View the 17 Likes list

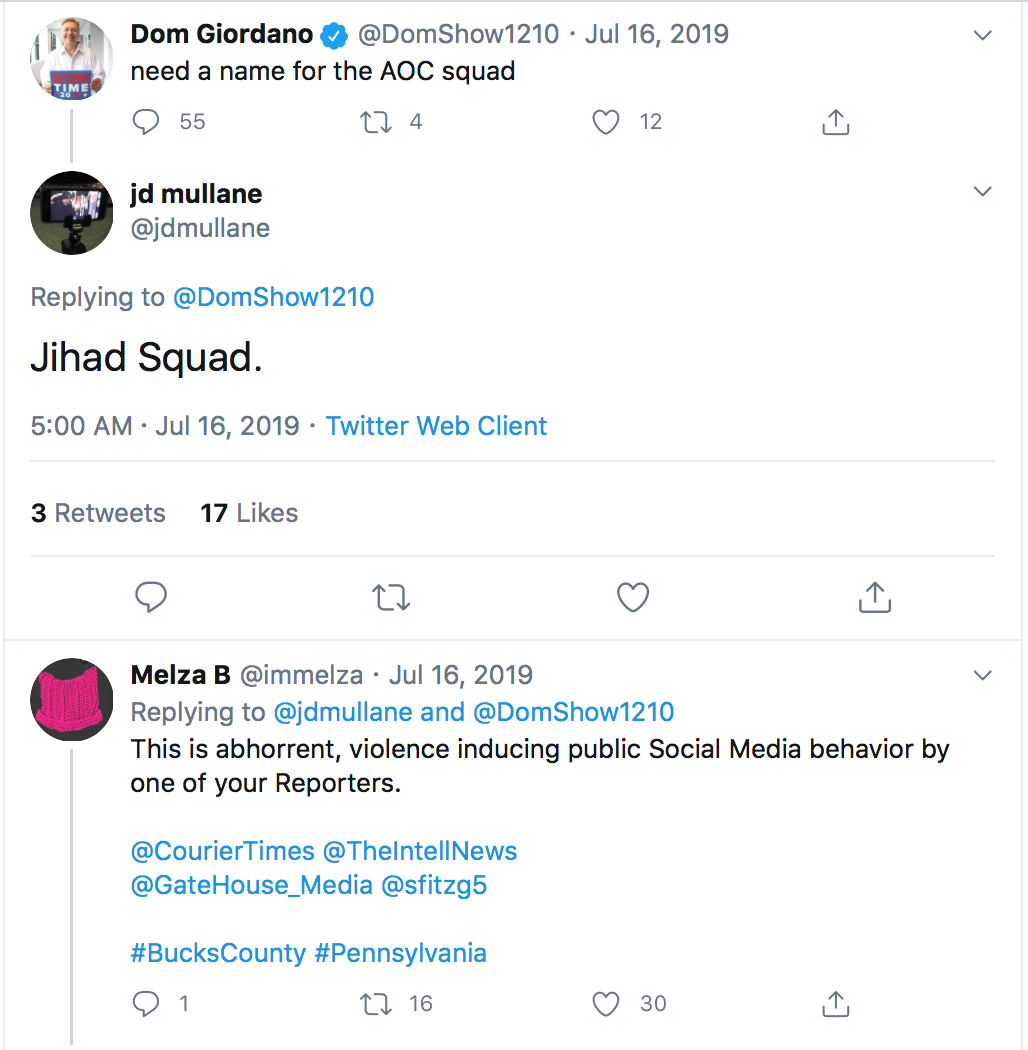[249, 513]
